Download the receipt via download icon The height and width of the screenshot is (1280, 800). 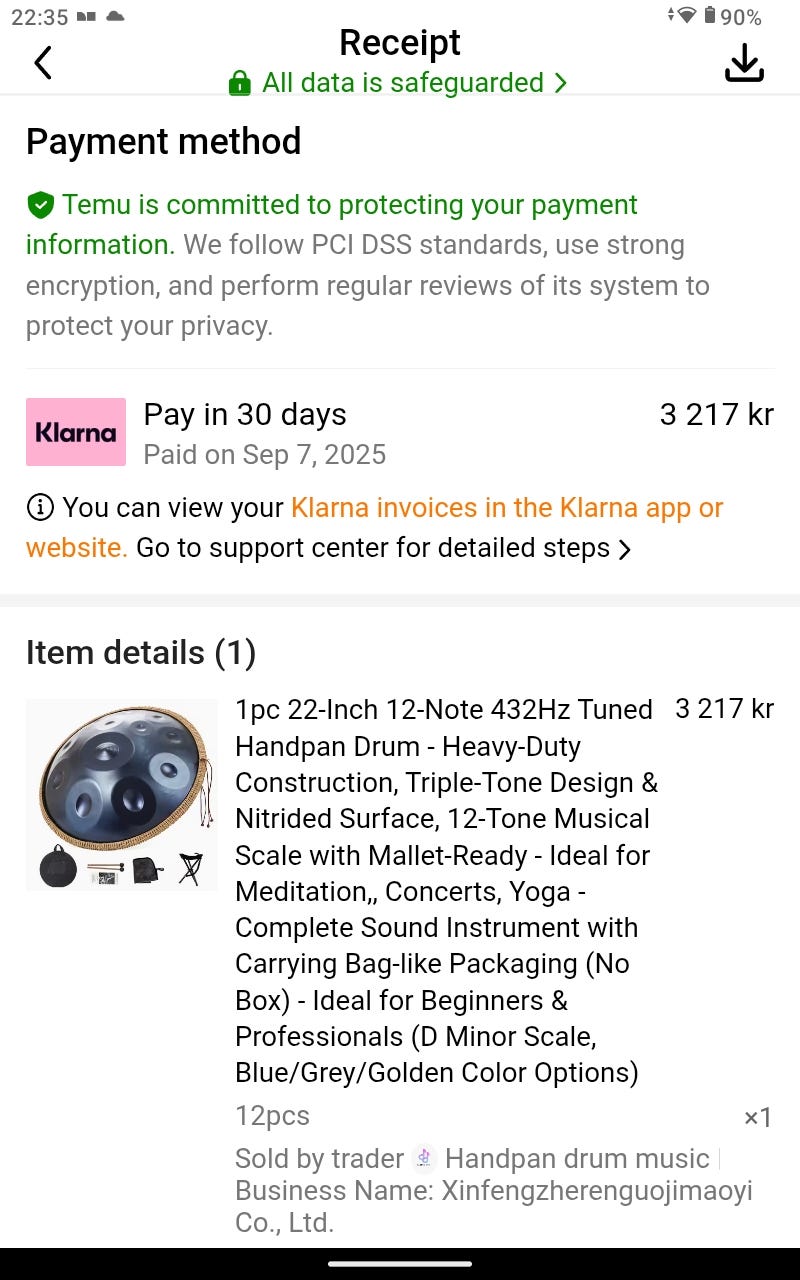tap(744, 65)
